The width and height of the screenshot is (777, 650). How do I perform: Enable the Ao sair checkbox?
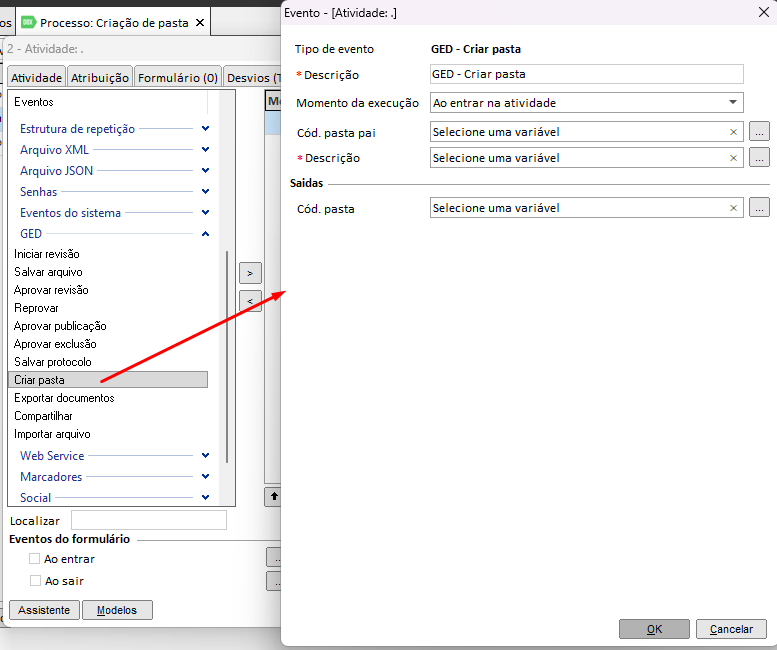coord(35,581)
